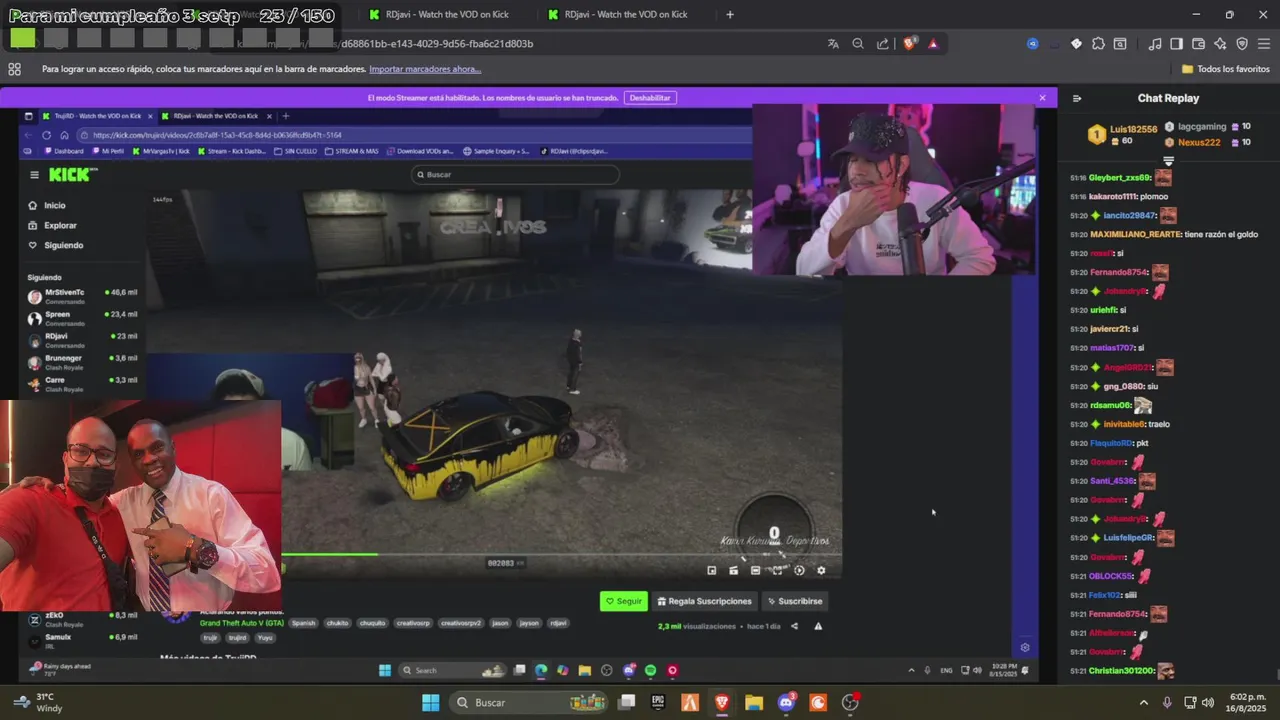This screenshot has height=720, width=1280.
Task: Click the apps grid icon in bookmarks bar
Action: (14, 69)
